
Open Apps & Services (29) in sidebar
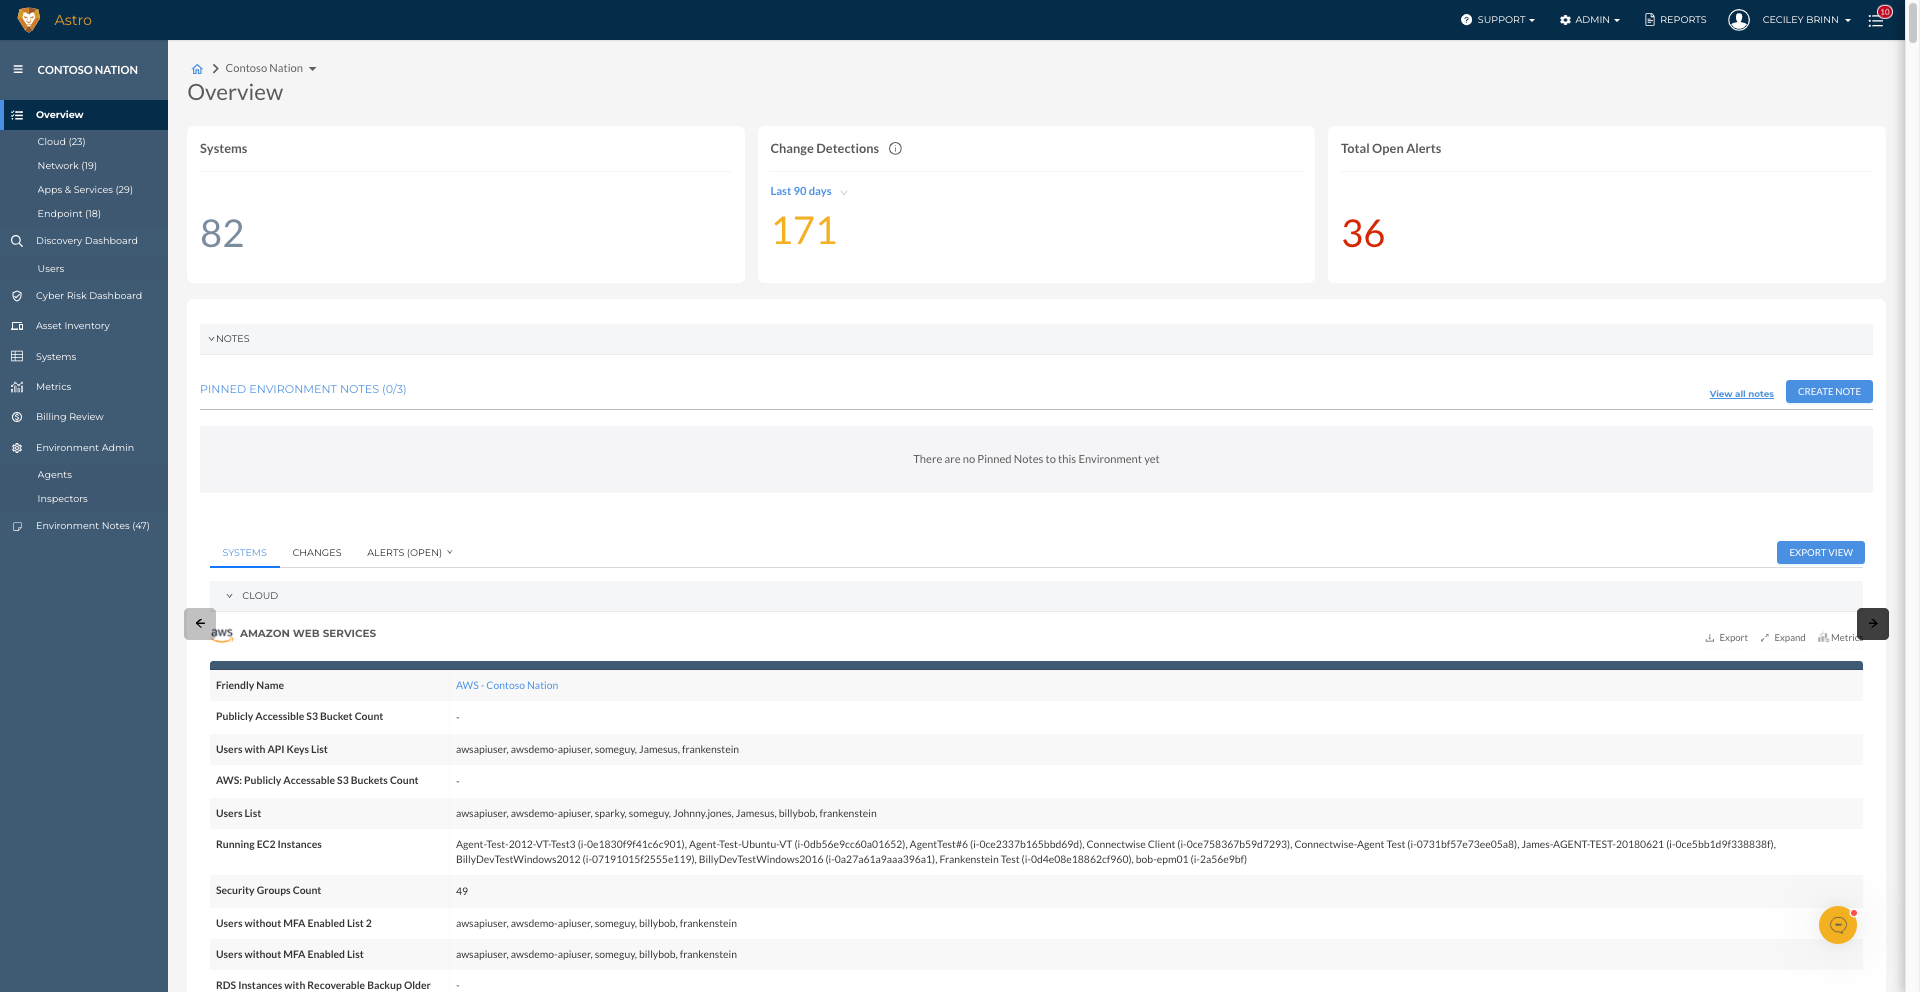tap(85, 190)
